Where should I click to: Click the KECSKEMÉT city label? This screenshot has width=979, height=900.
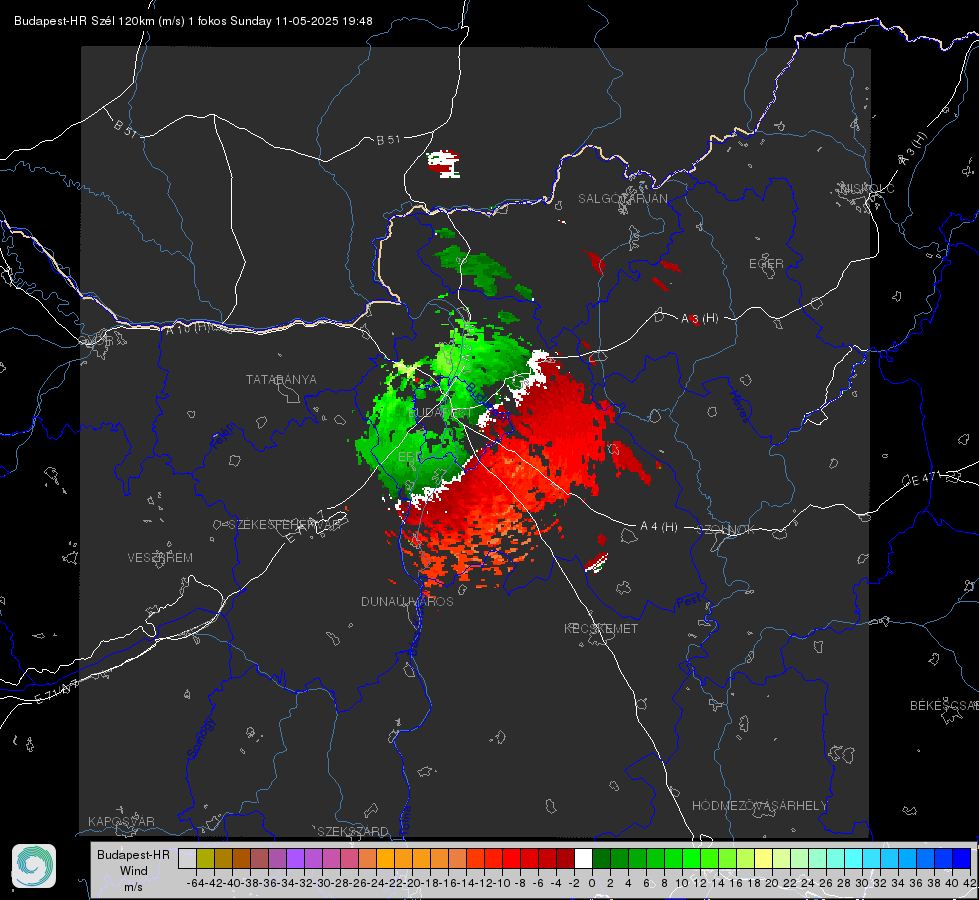coord(601,628)
